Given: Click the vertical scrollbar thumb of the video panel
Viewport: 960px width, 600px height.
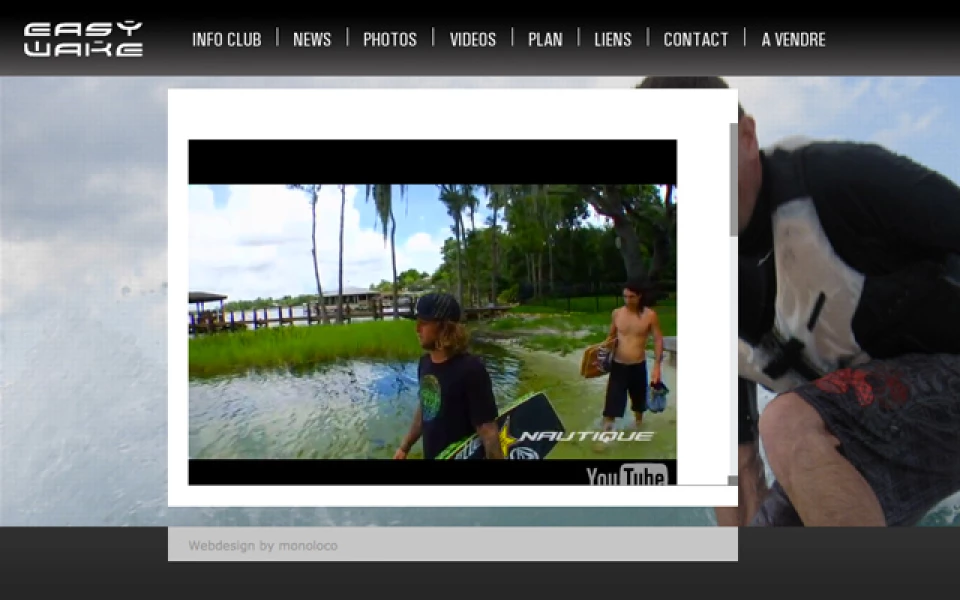Looking at the screenshot, I should (x=733, y=179).
